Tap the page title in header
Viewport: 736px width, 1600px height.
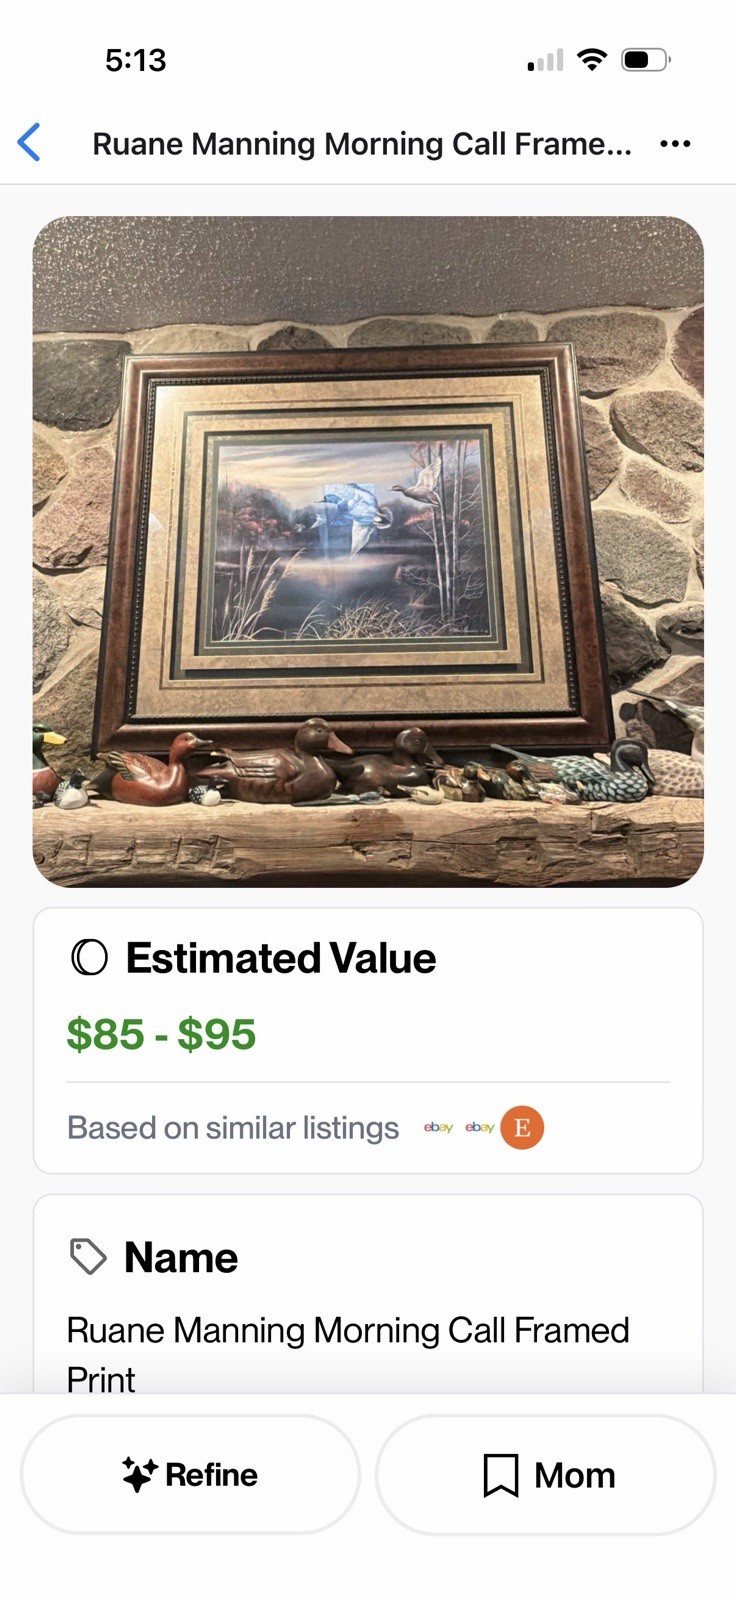click(362, 144)
